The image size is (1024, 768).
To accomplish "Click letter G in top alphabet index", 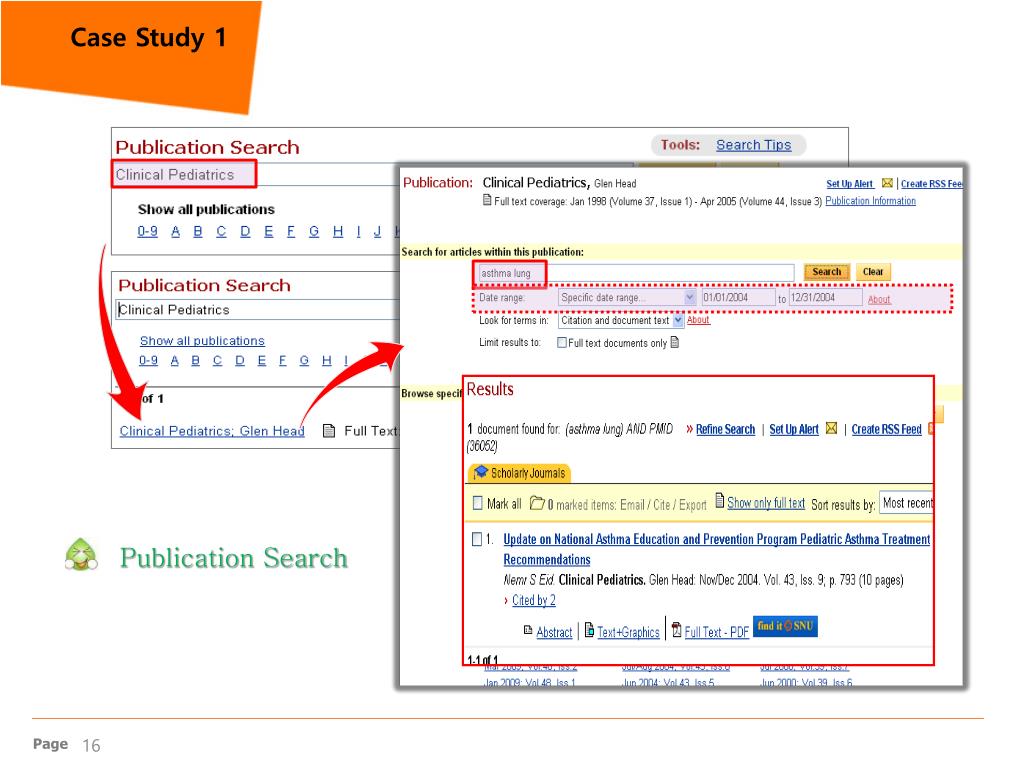I will pos(314,231).
